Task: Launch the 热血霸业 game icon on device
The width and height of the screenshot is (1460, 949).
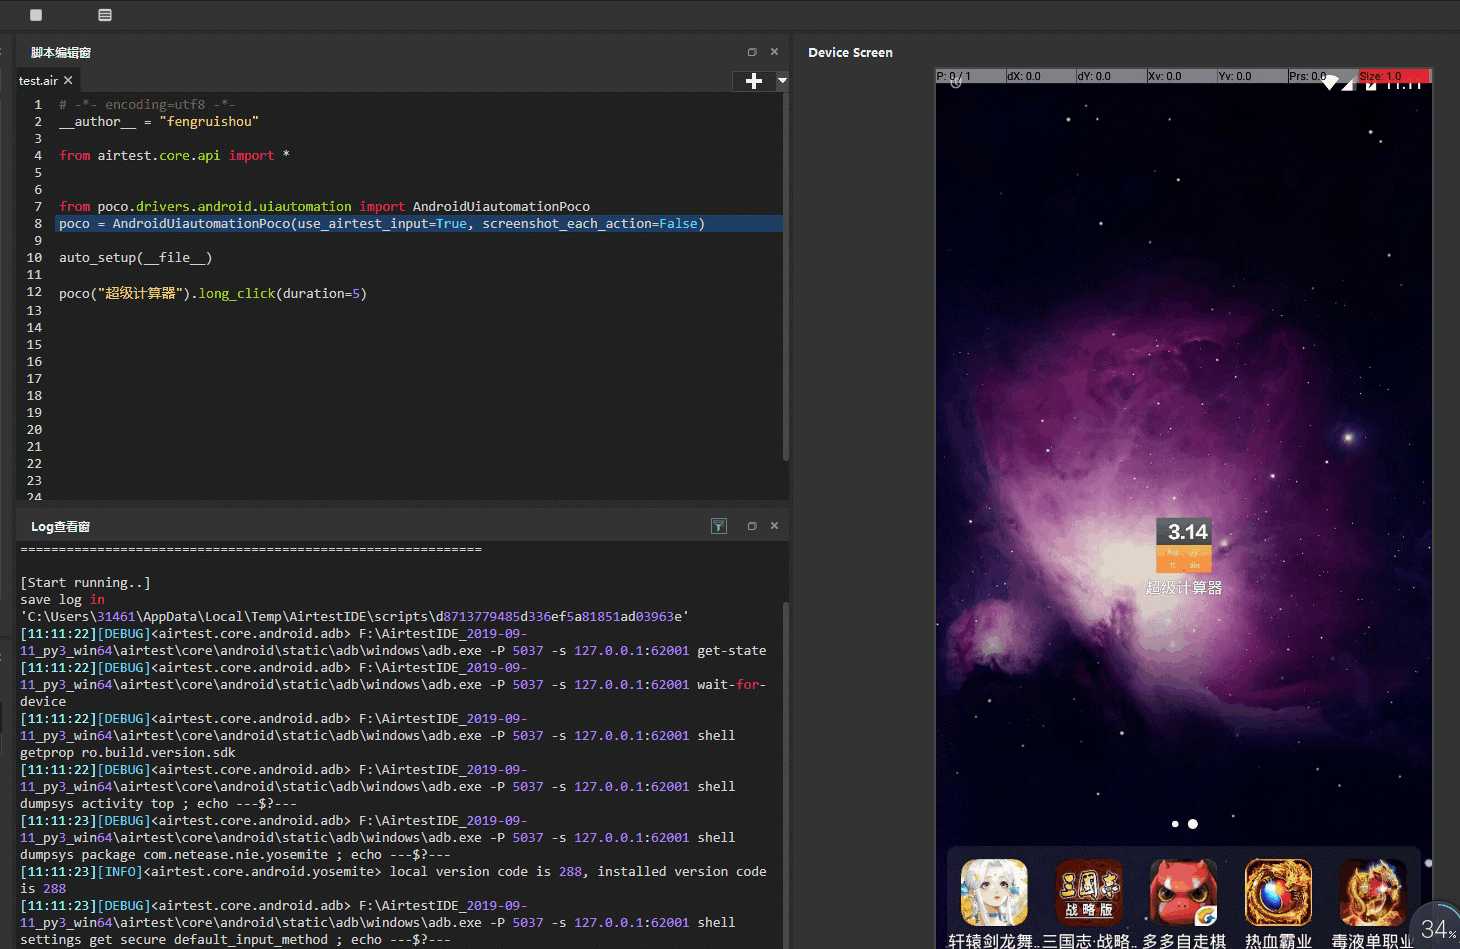Action: click(x=1278, y=892)
